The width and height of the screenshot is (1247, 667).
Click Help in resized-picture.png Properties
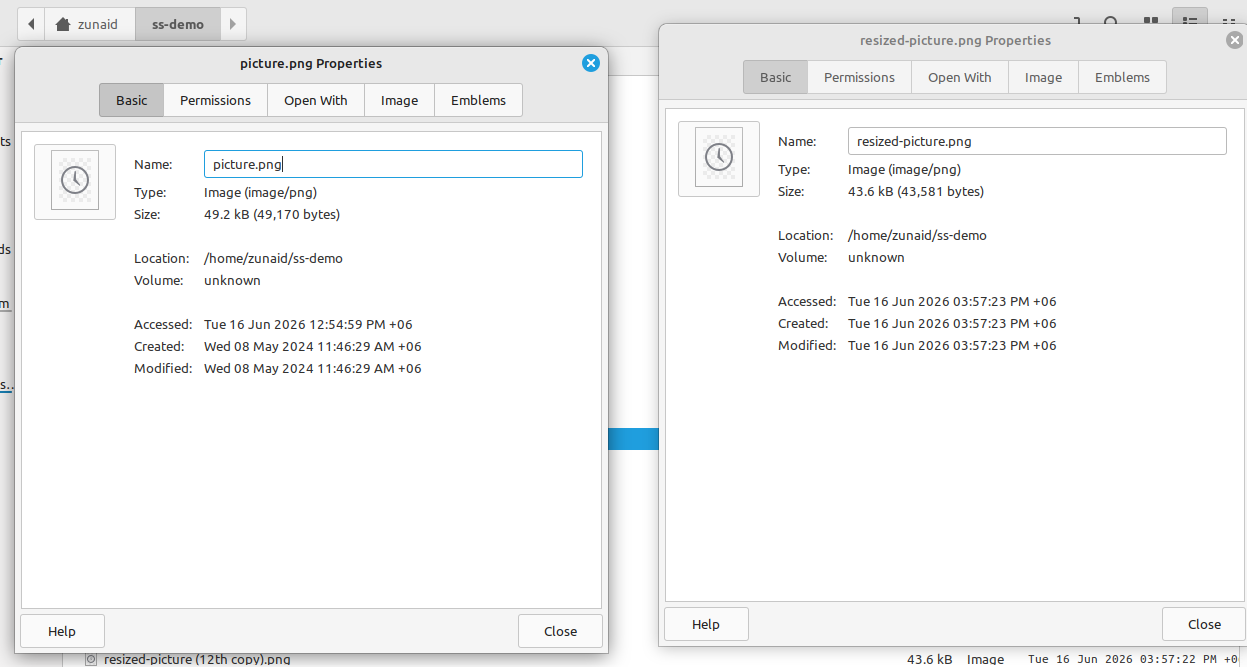click(706, 624)
